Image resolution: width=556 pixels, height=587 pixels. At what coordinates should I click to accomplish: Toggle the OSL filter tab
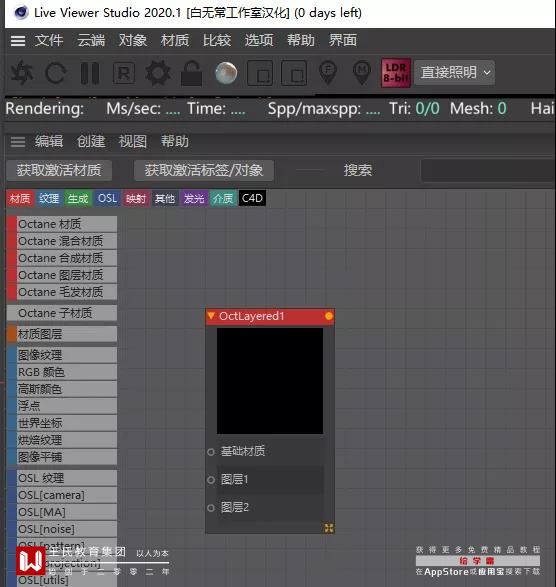tap(107, 198)
